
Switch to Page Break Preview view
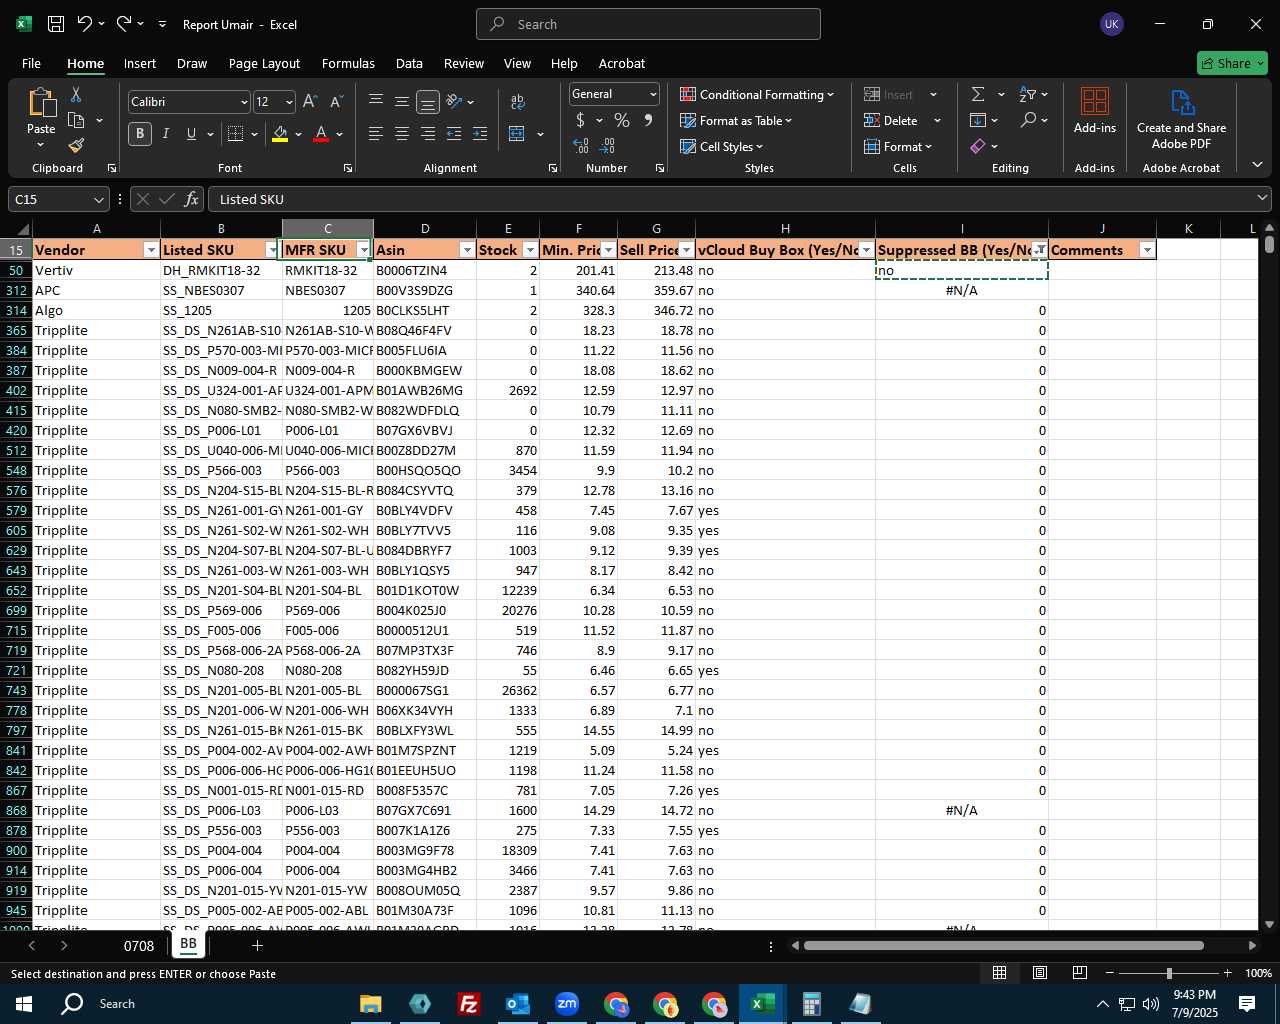(x=1080, y=973)
